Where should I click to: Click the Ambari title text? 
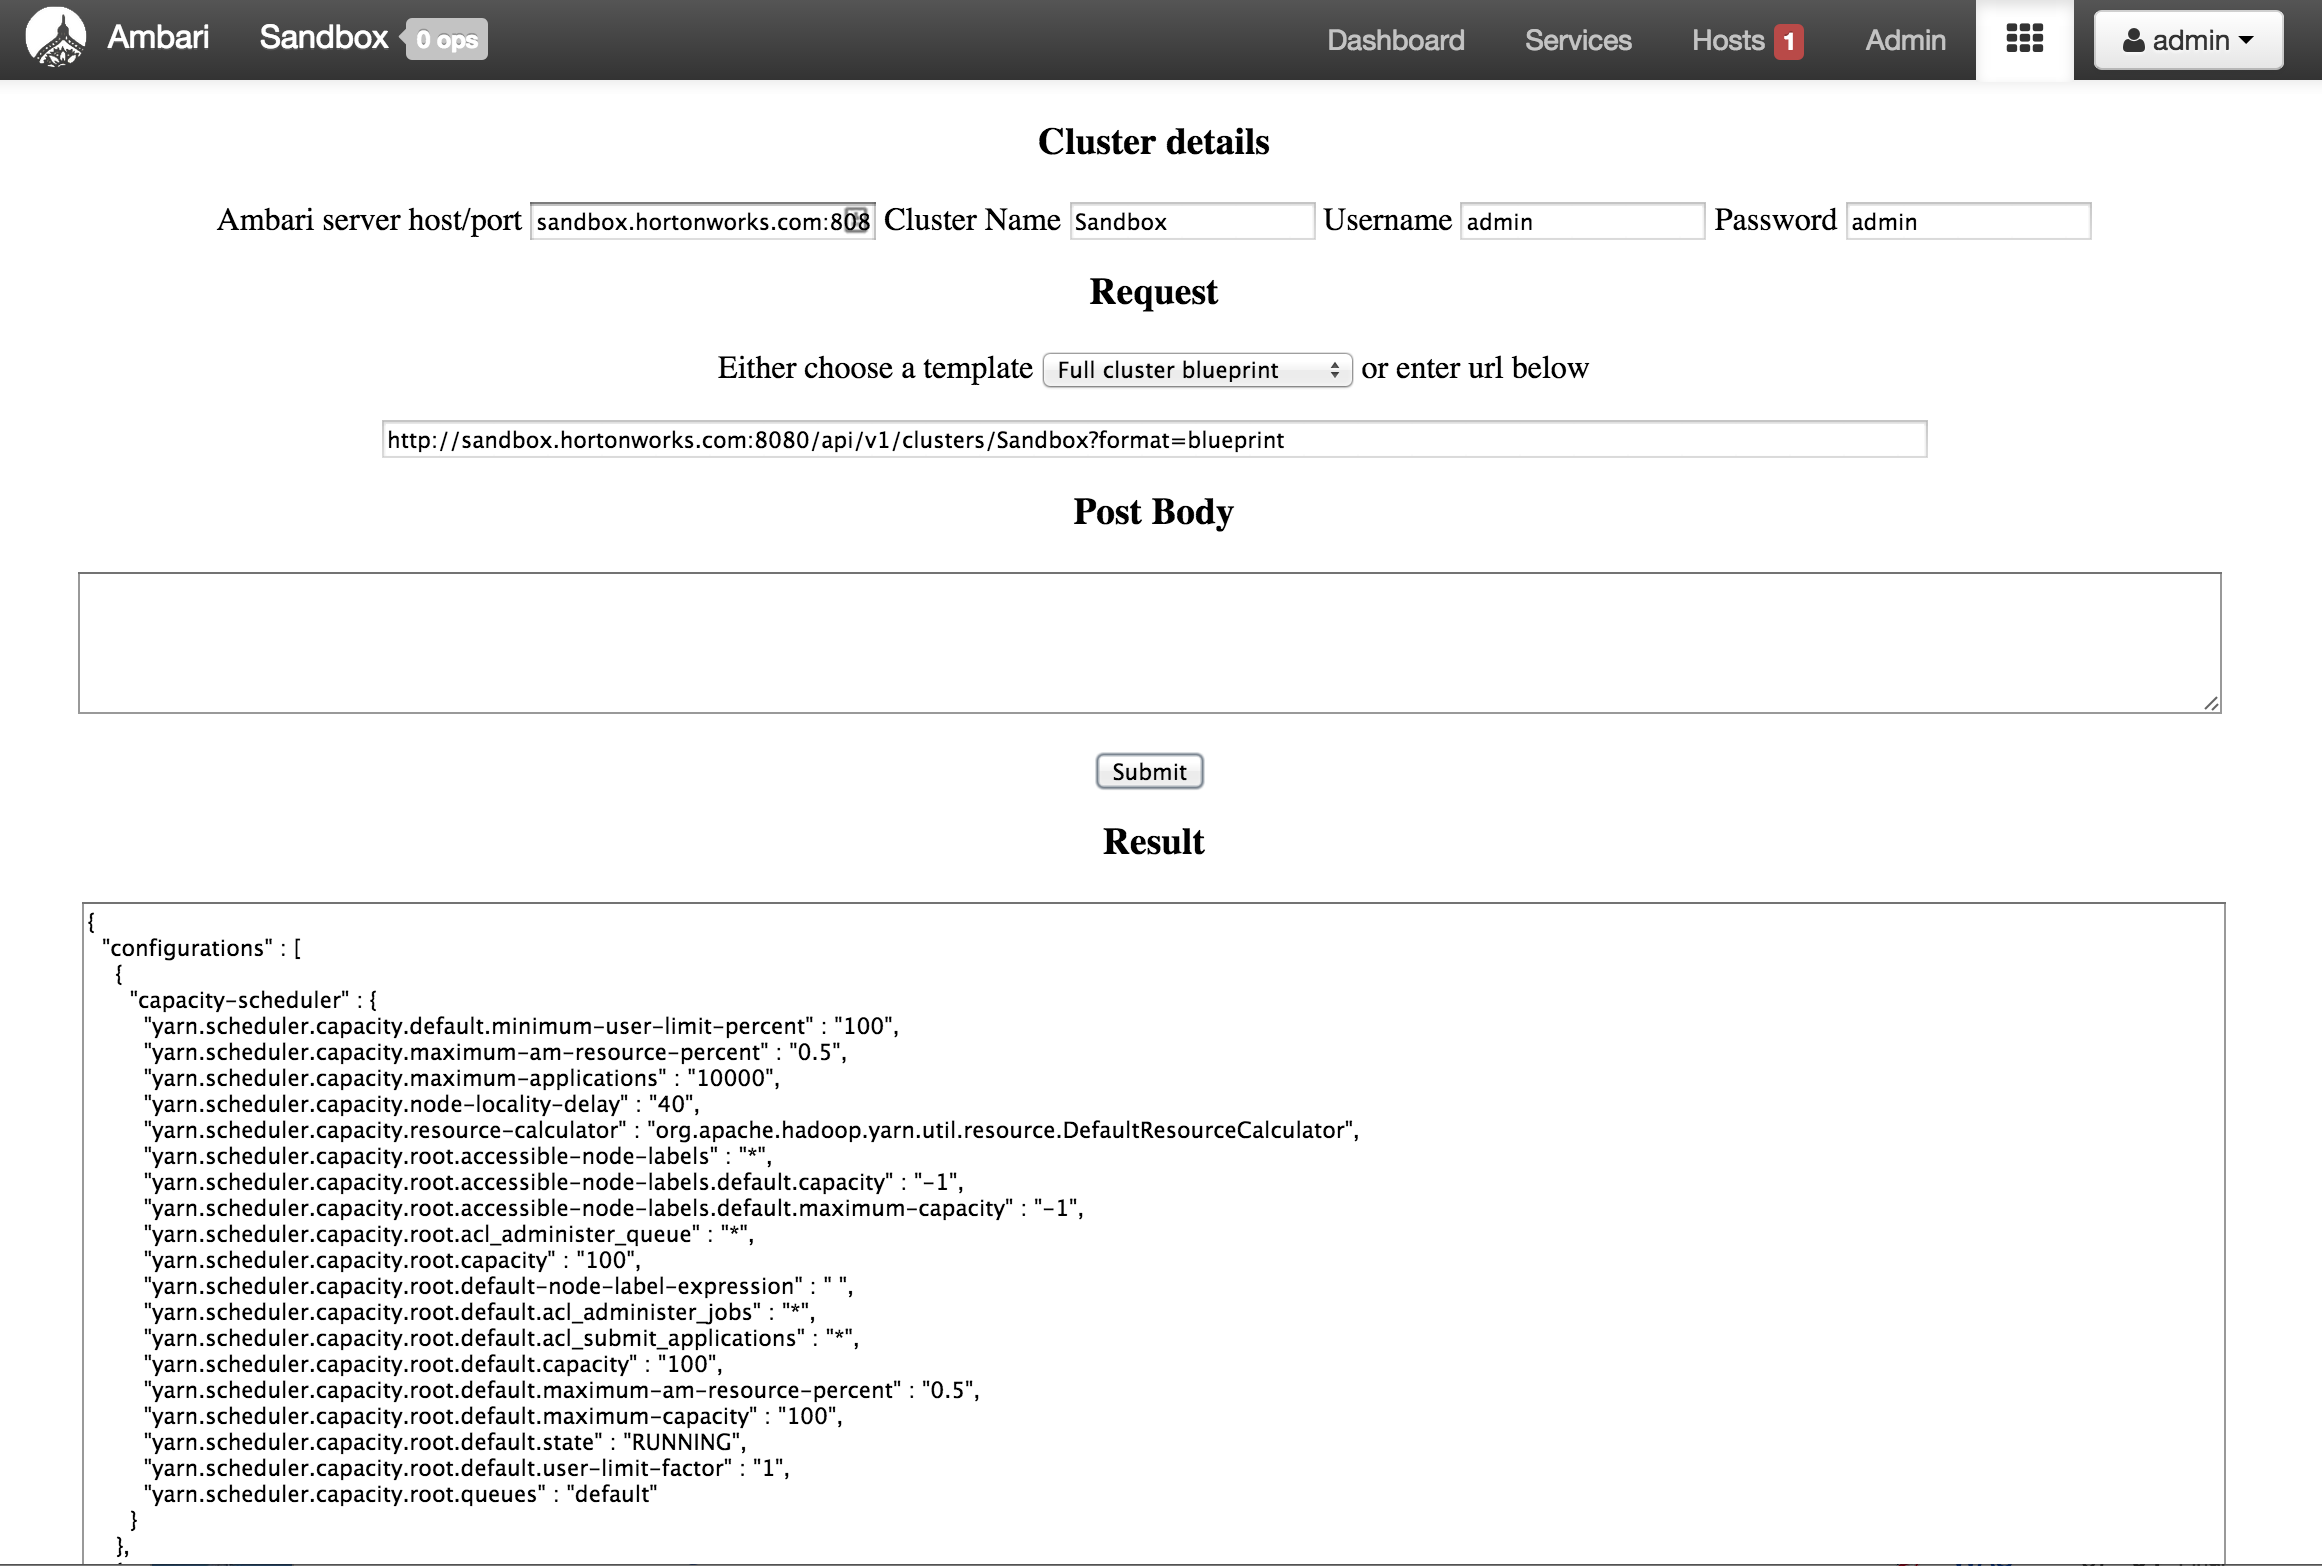click(x=158, y=38)
